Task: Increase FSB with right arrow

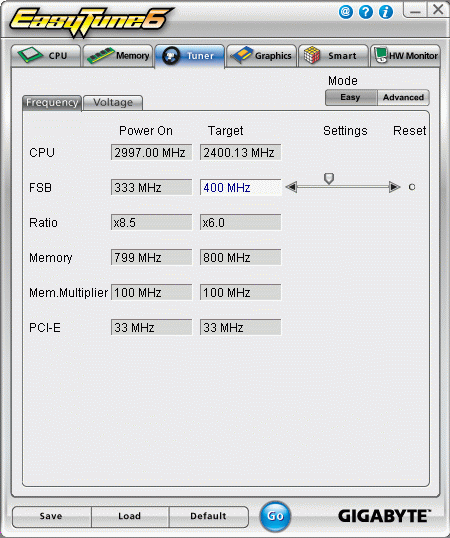Action: click(x=395, y=187)
